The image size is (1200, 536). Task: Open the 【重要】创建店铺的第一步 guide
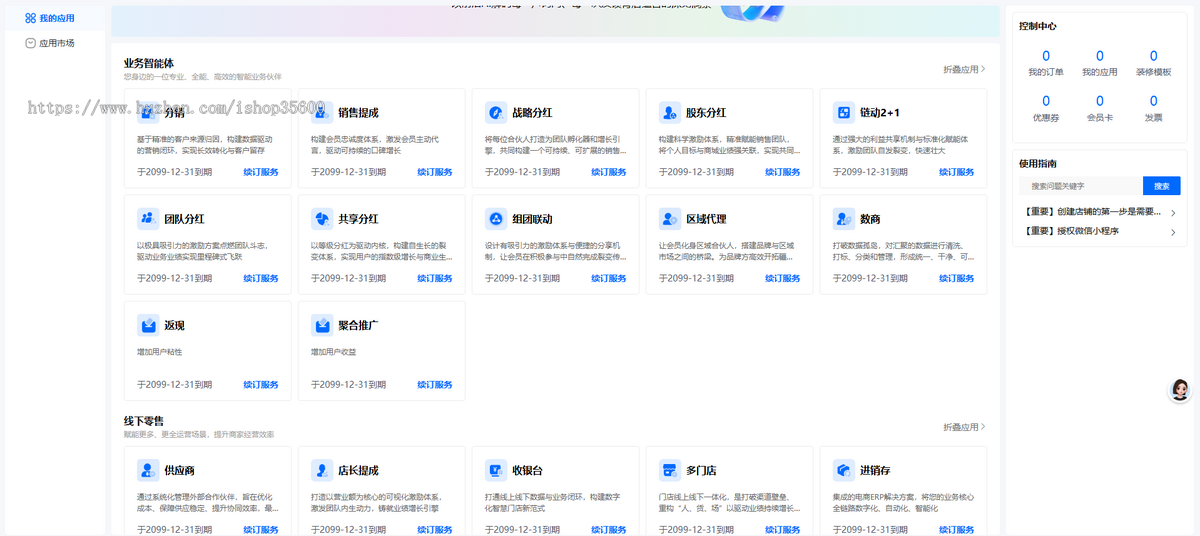pos(1092,212)
